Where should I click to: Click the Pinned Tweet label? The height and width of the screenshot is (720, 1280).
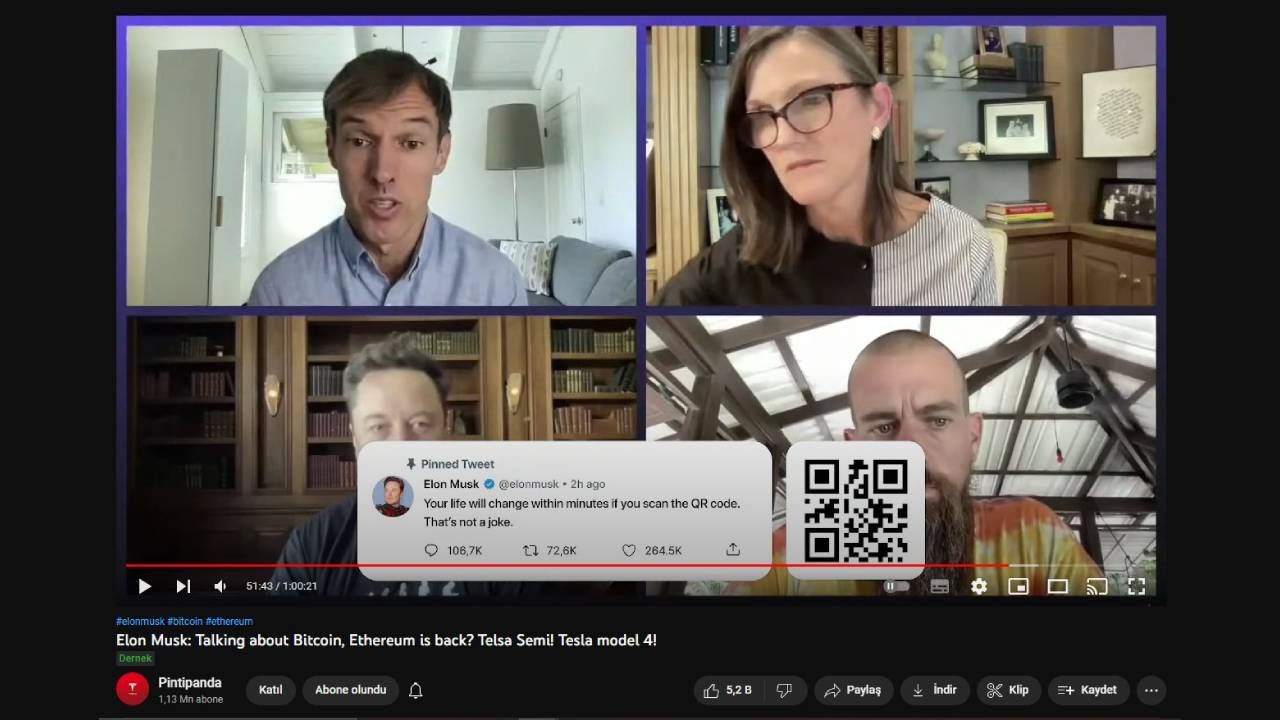pos(457,464)
